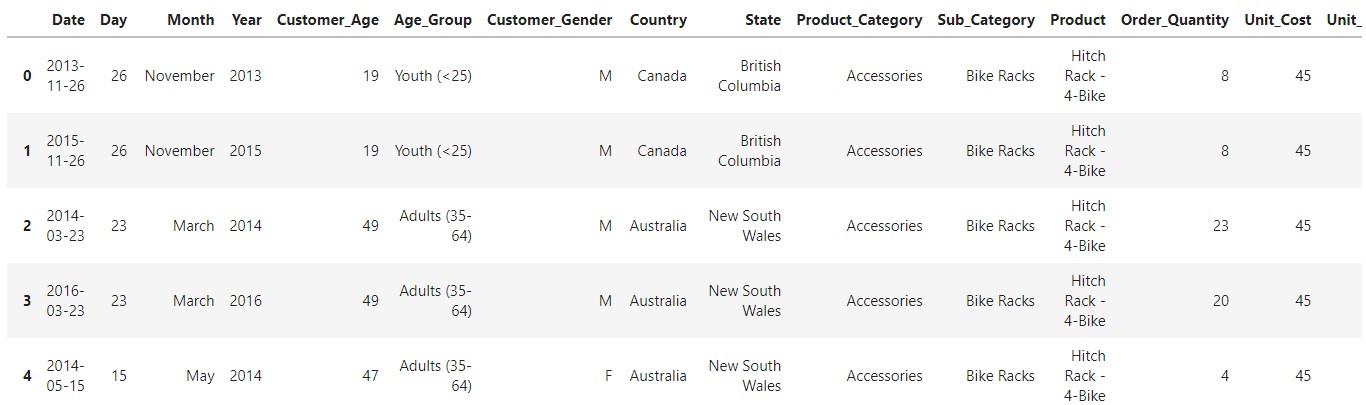Select the Order_Quantity value 23
Viewport: 1366px width, 405px height.
point(1220,226)
